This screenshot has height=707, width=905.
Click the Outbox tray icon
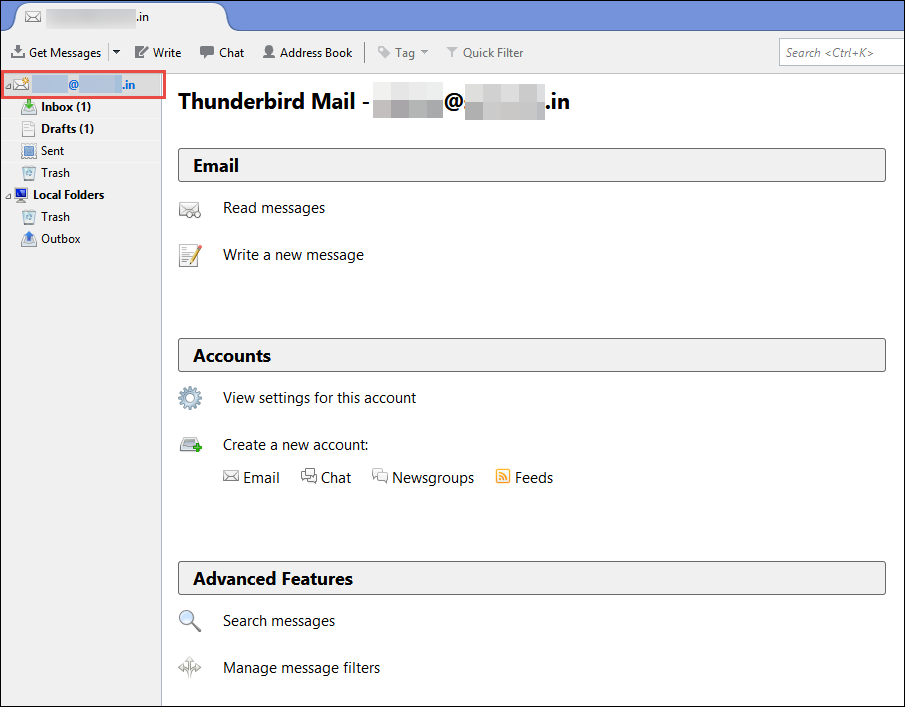click(x=28, y=238)
